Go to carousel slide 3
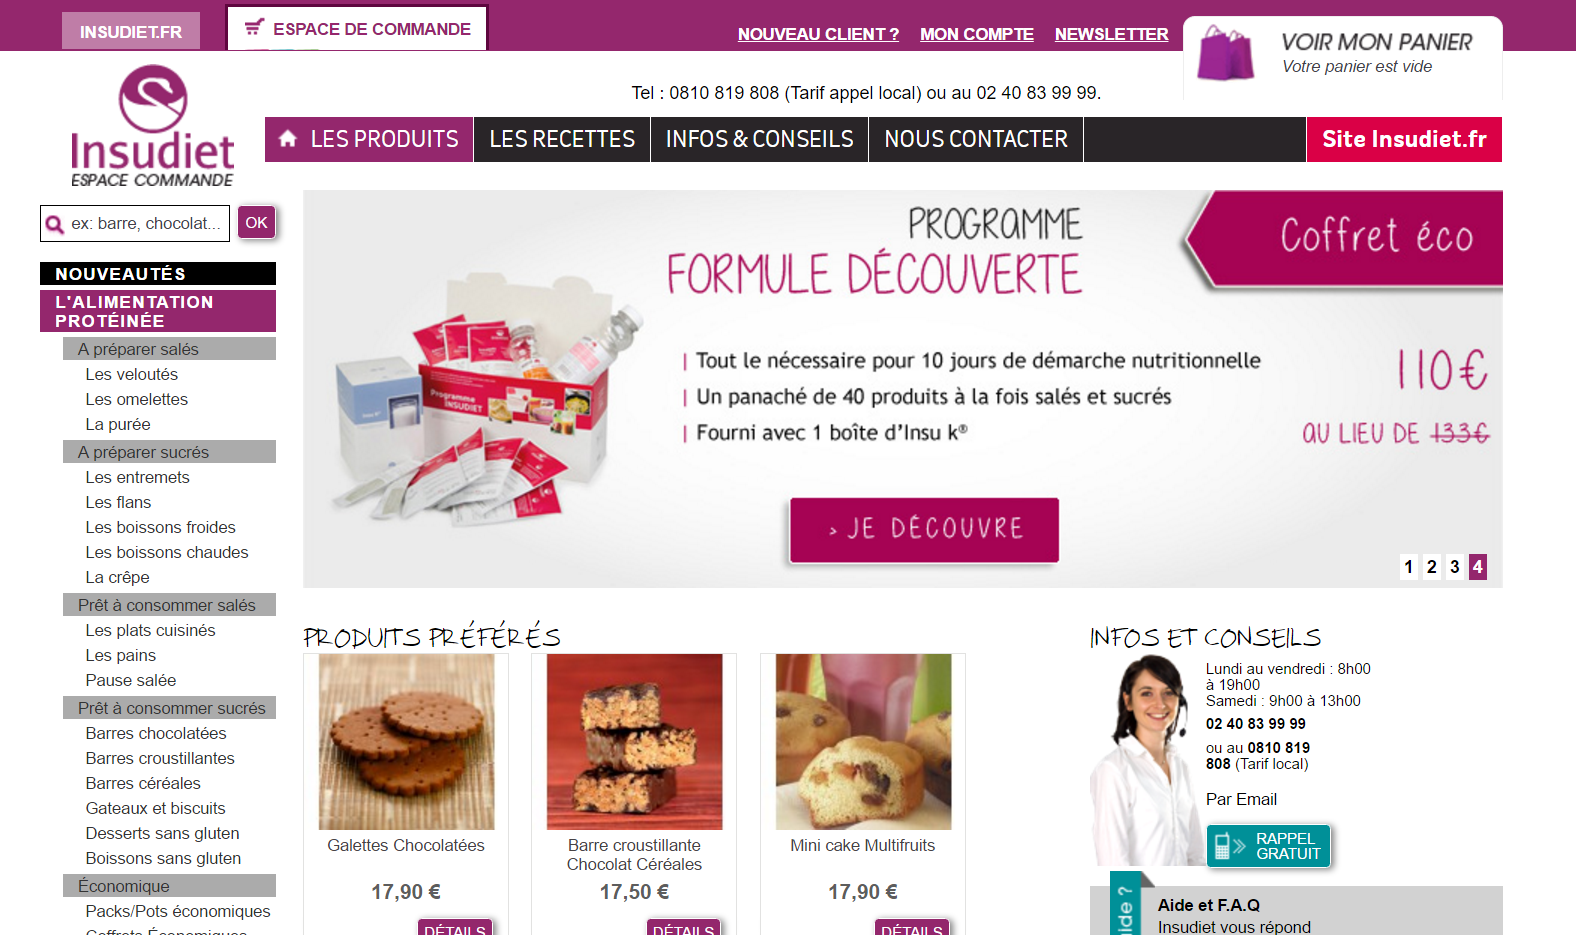 (x=1454, y=567)
